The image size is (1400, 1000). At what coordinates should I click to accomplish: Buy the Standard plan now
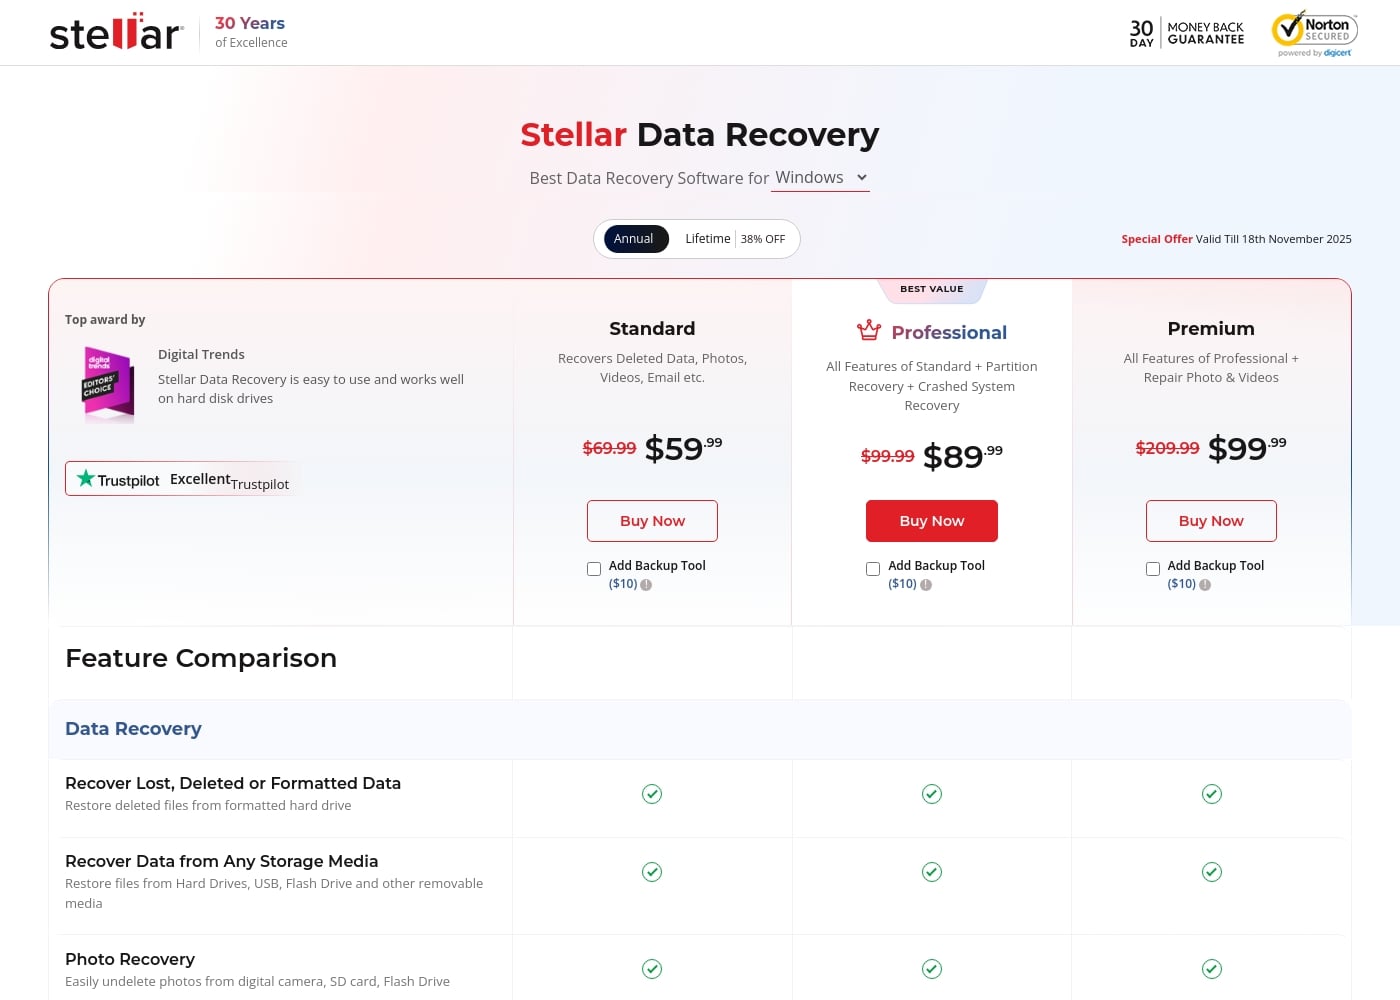[652, 521]
